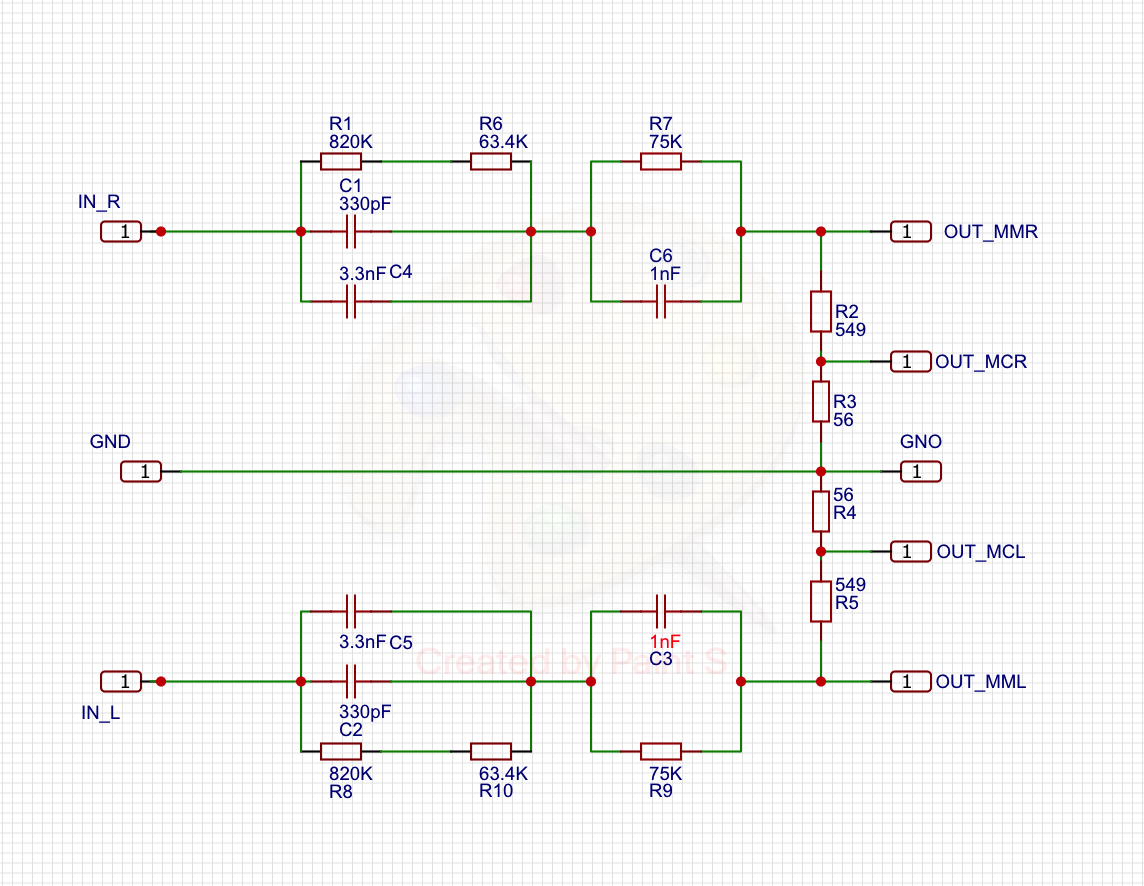Click the R10 63.4K resistor symbol
The image size is (1144, 886).
tap(490, 751)
